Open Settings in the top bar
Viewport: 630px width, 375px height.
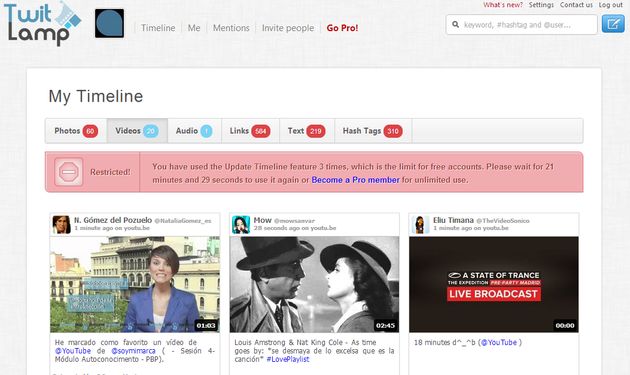[x=541, y=5]
